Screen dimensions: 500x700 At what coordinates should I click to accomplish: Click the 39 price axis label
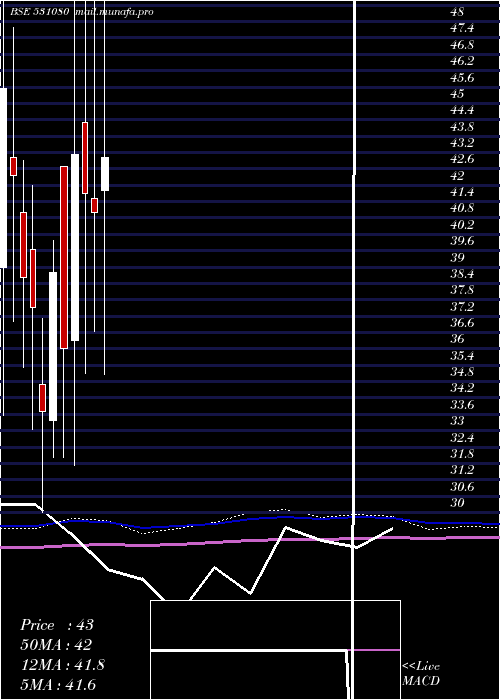(x=457, y=258)
